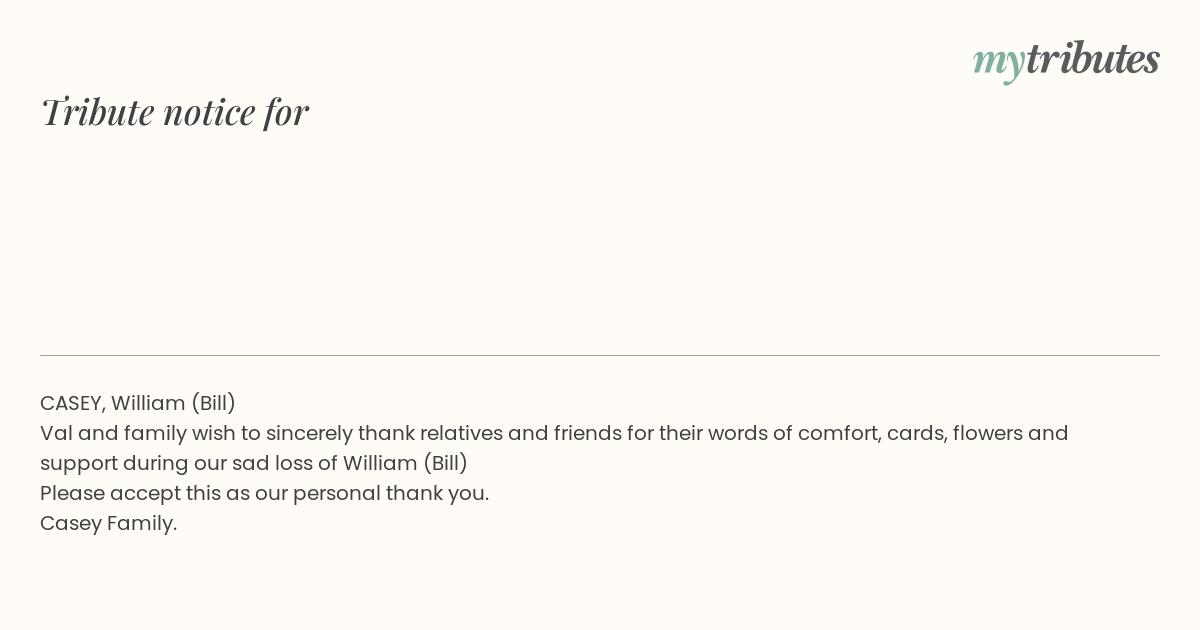The width and height of the screenshot is (1200, 630).
Task: Click the mytributes logo
Action: pyautogui.click(x=1066, y=60)
